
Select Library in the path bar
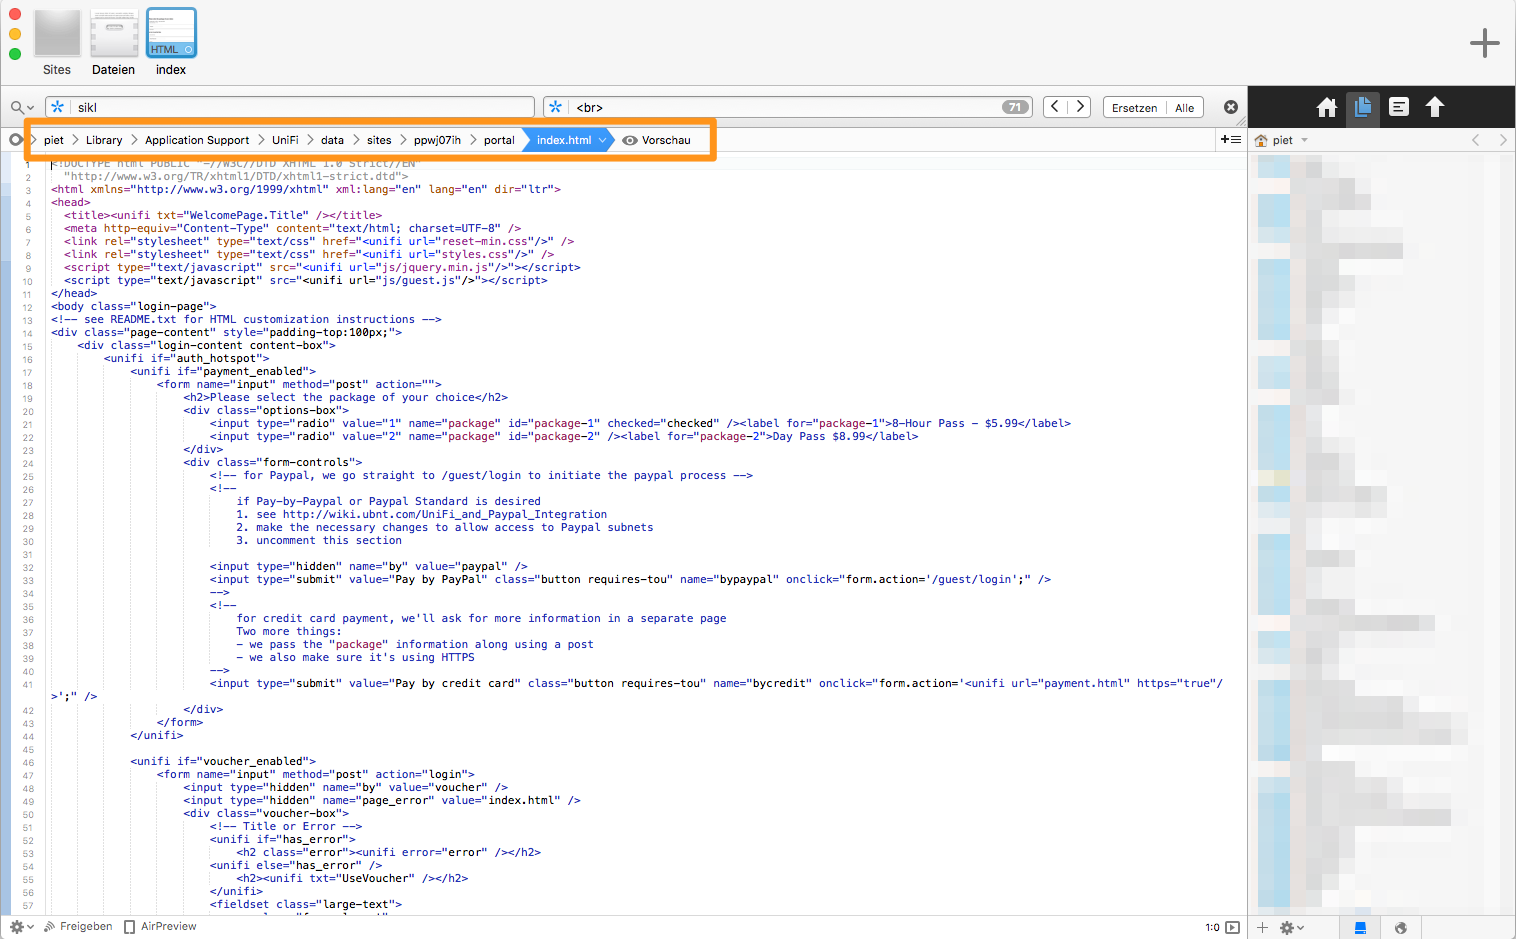click(x=104, y=140)
